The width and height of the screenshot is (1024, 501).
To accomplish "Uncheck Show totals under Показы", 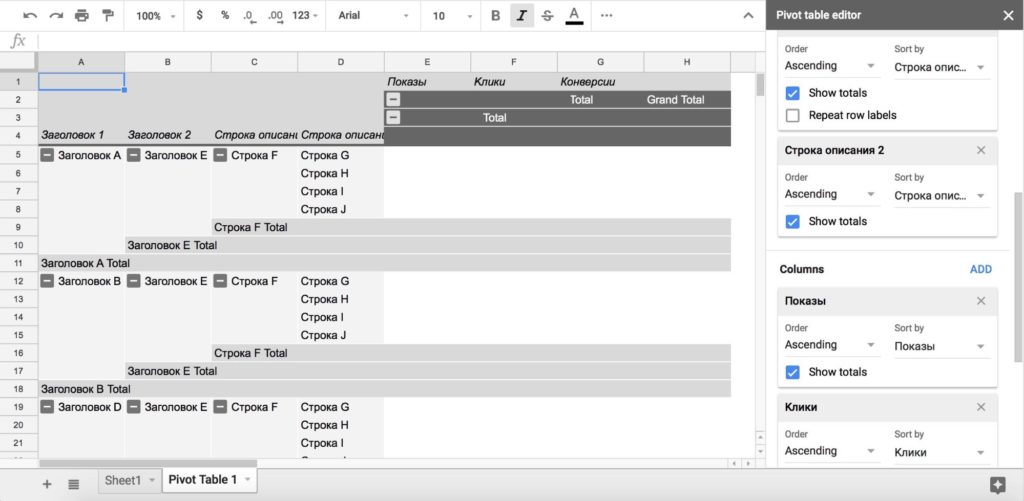I will pyautogui.click(x=793, y=372).
